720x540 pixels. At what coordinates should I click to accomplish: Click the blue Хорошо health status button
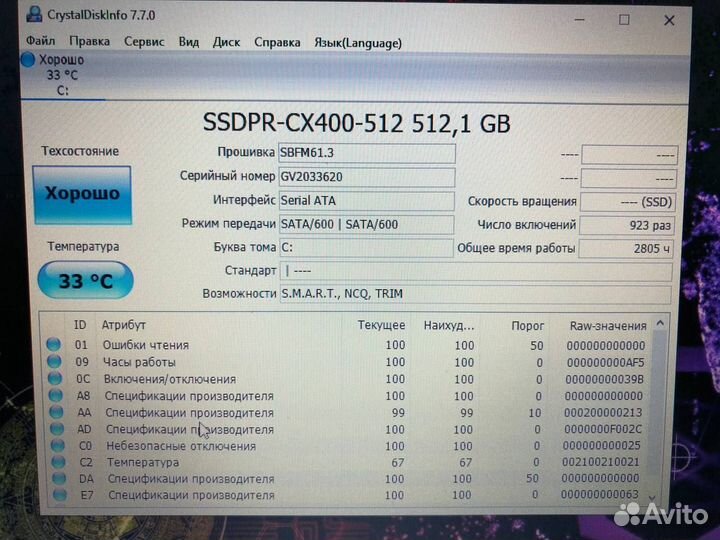[x=82, y=195]
